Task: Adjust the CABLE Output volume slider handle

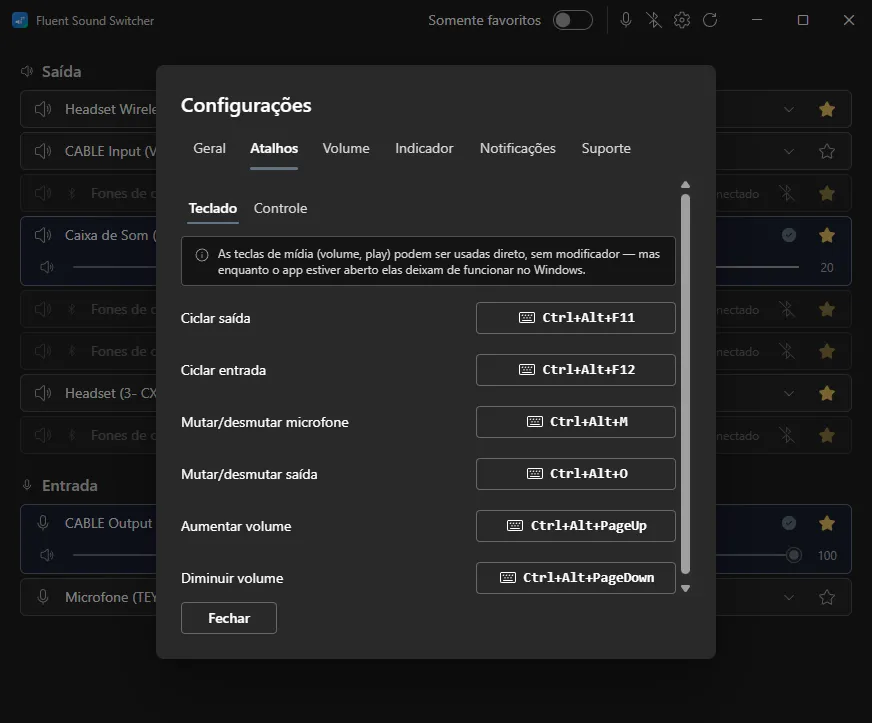Action: (x=794, y=555)
